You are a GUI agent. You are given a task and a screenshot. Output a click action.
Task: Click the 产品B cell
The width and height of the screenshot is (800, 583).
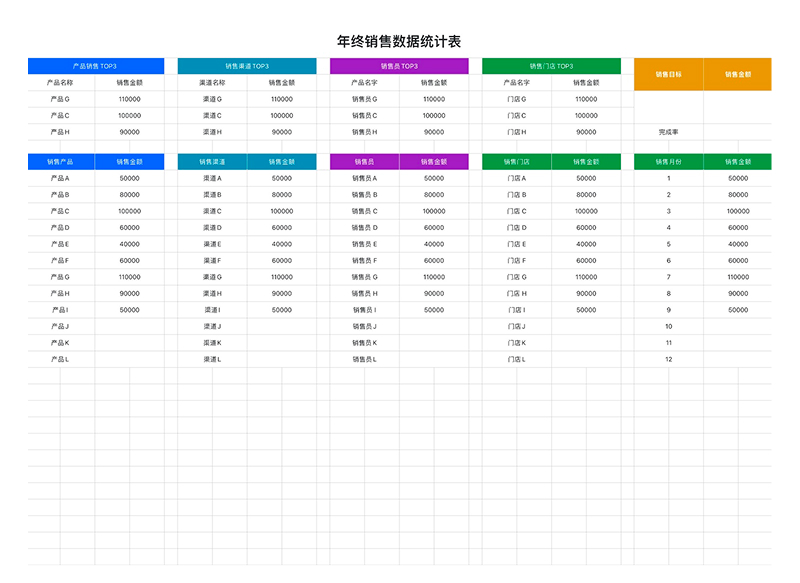[60, 194]
